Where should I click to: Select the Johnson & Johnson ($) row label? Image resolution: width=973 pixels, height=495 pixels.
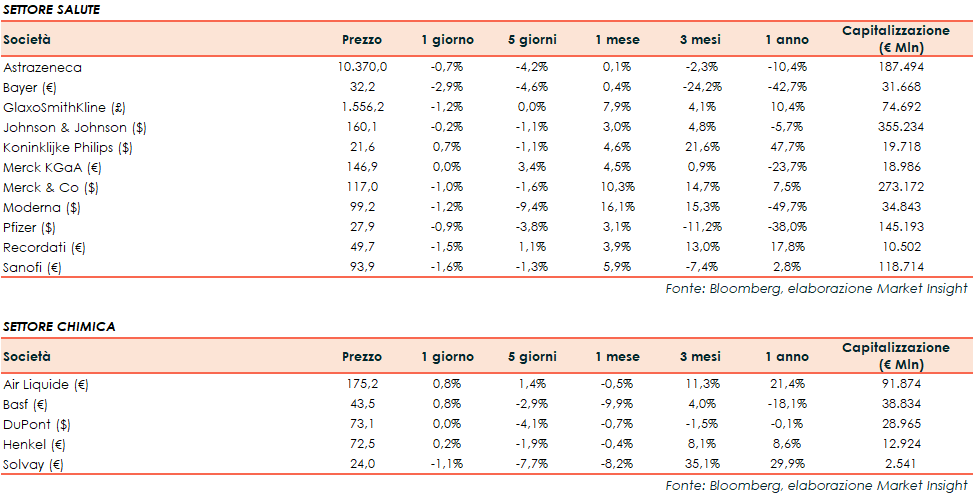coord(65,127)
